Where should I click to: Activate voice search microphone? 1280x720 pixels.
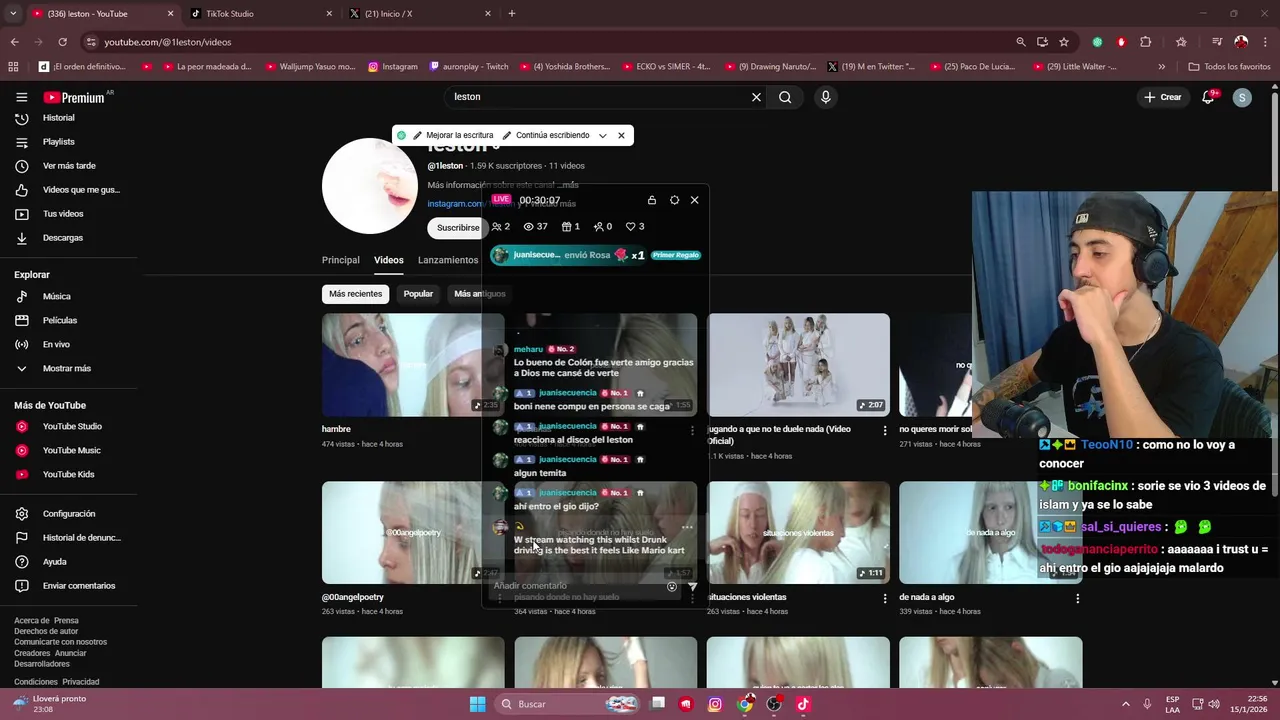825,97
